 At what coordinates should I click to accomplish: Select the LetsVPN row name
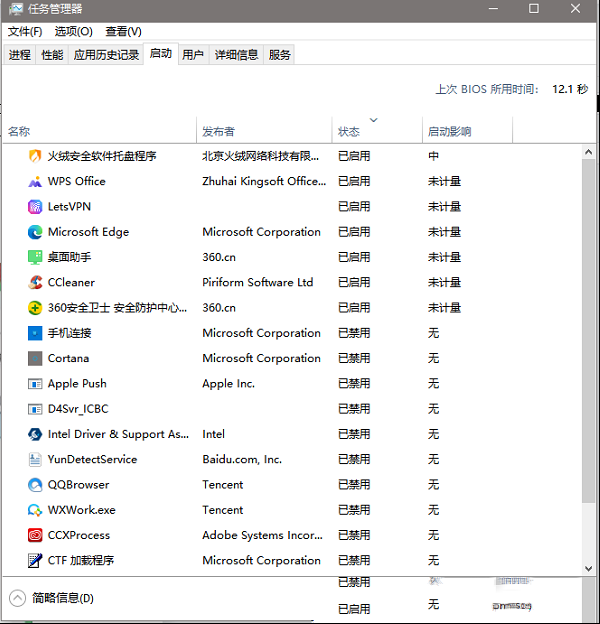pos(69,207)
